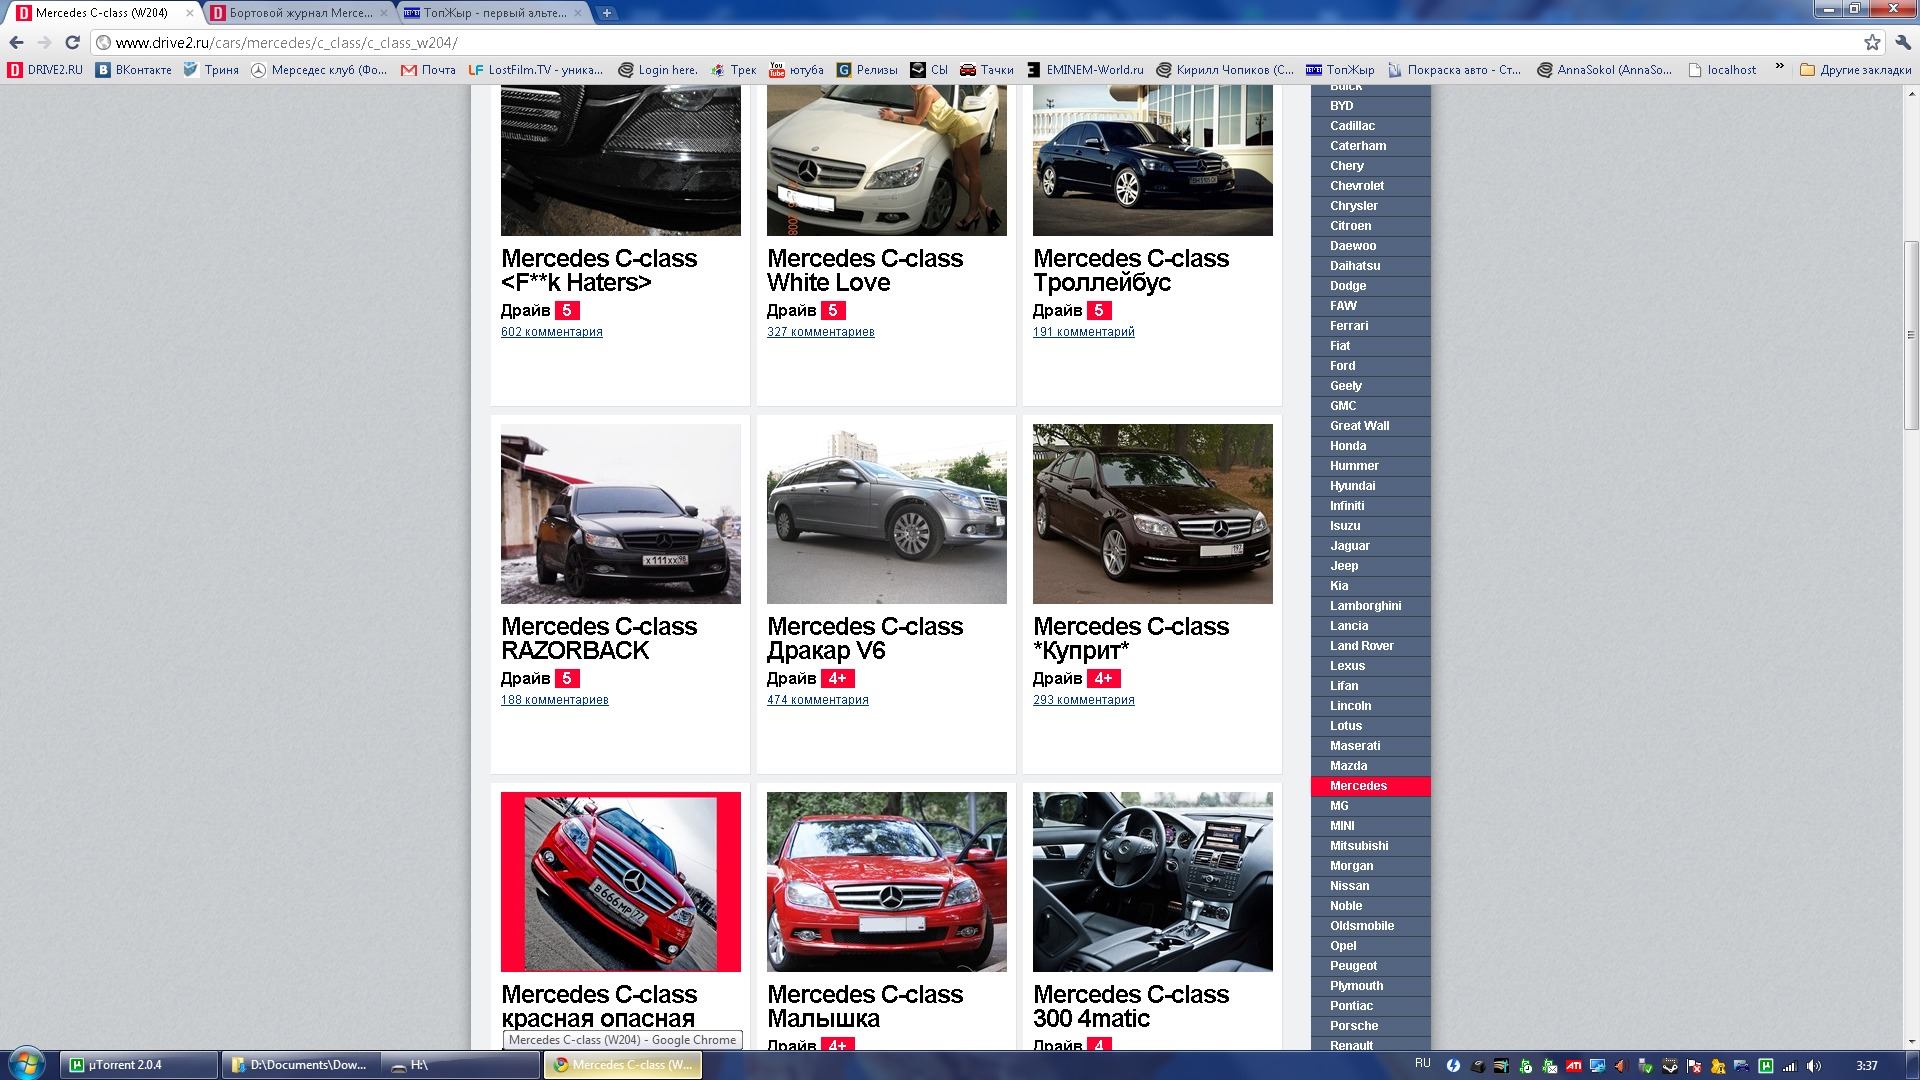Viewport: 1920px width, 1080px height.
Task: Open the AnnaSokol bookmark
Action: click(x=1605, y=70)
